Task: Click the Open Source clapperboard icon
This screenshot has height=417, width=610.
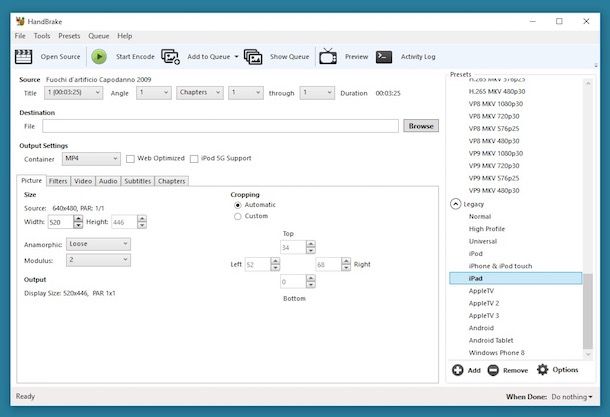Action: 24,57
